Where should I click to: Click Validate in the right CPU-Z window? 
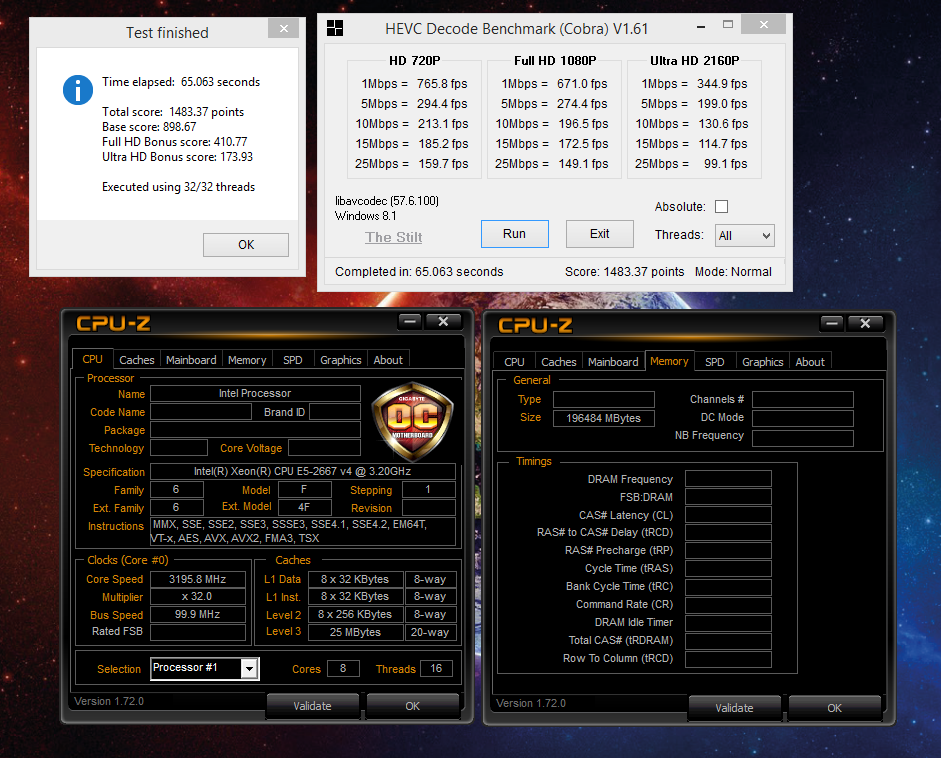tap(734, 708)
